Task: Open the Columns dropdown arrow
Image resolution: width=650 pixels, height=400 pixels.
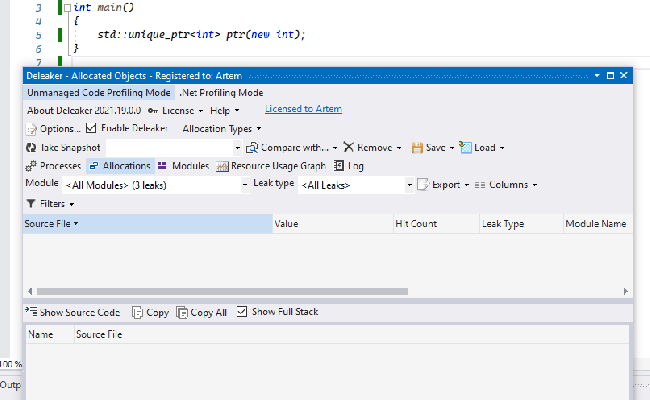Action: [535, 185]
